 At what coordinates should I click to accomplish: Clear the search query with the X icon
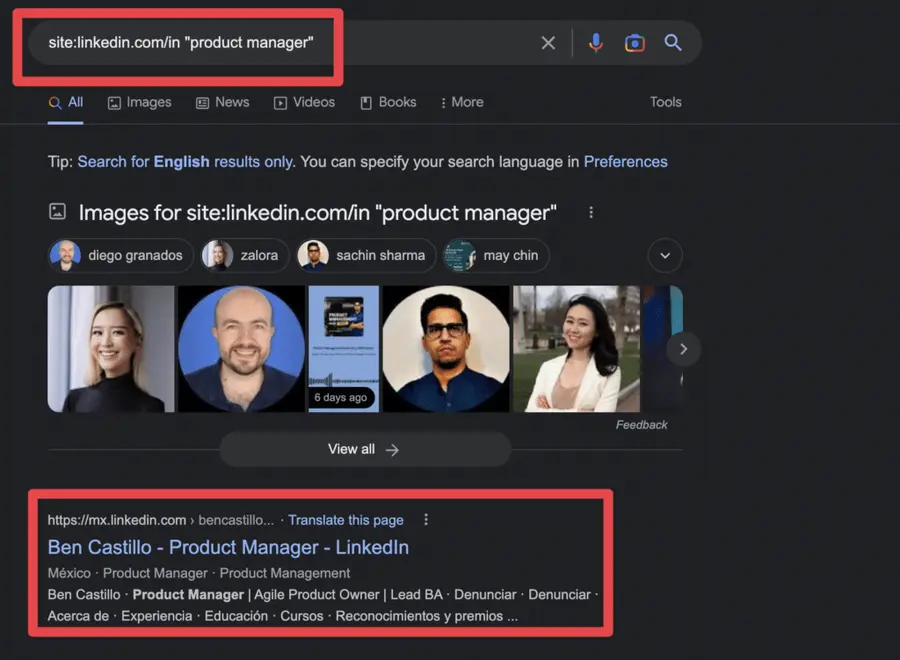(548, 42)
